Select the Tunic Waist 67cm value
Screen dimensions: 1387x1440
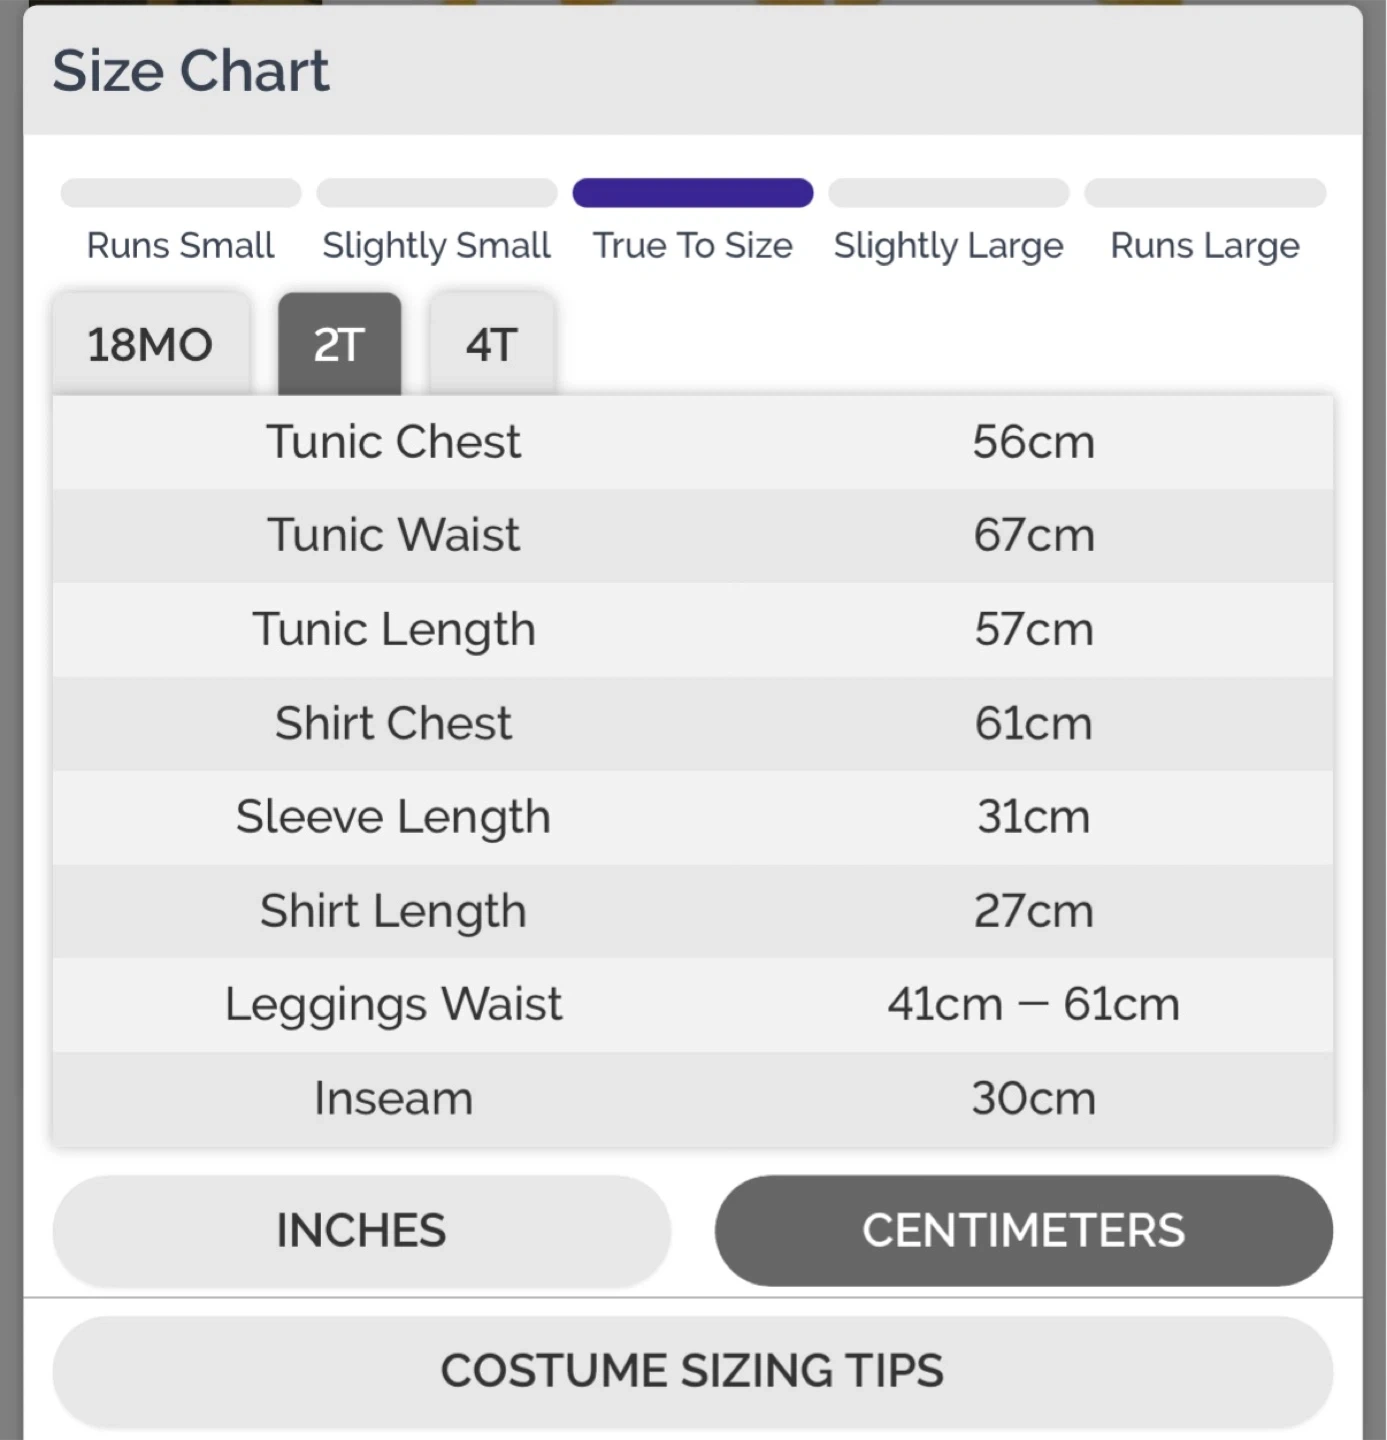pyautogui.click(x=1034, y=535)
